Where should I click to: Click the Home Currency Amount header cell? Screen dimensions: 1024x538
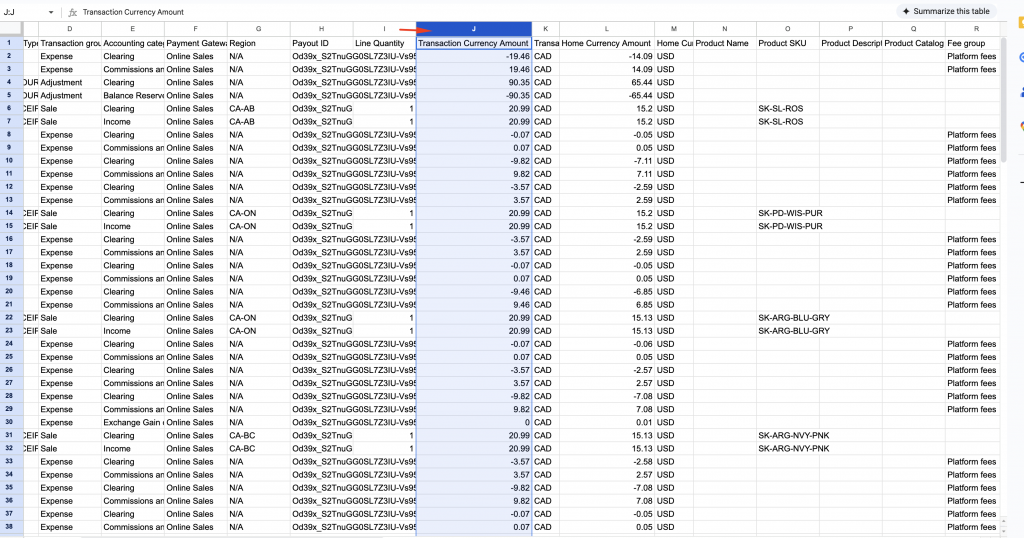(606, 44)
